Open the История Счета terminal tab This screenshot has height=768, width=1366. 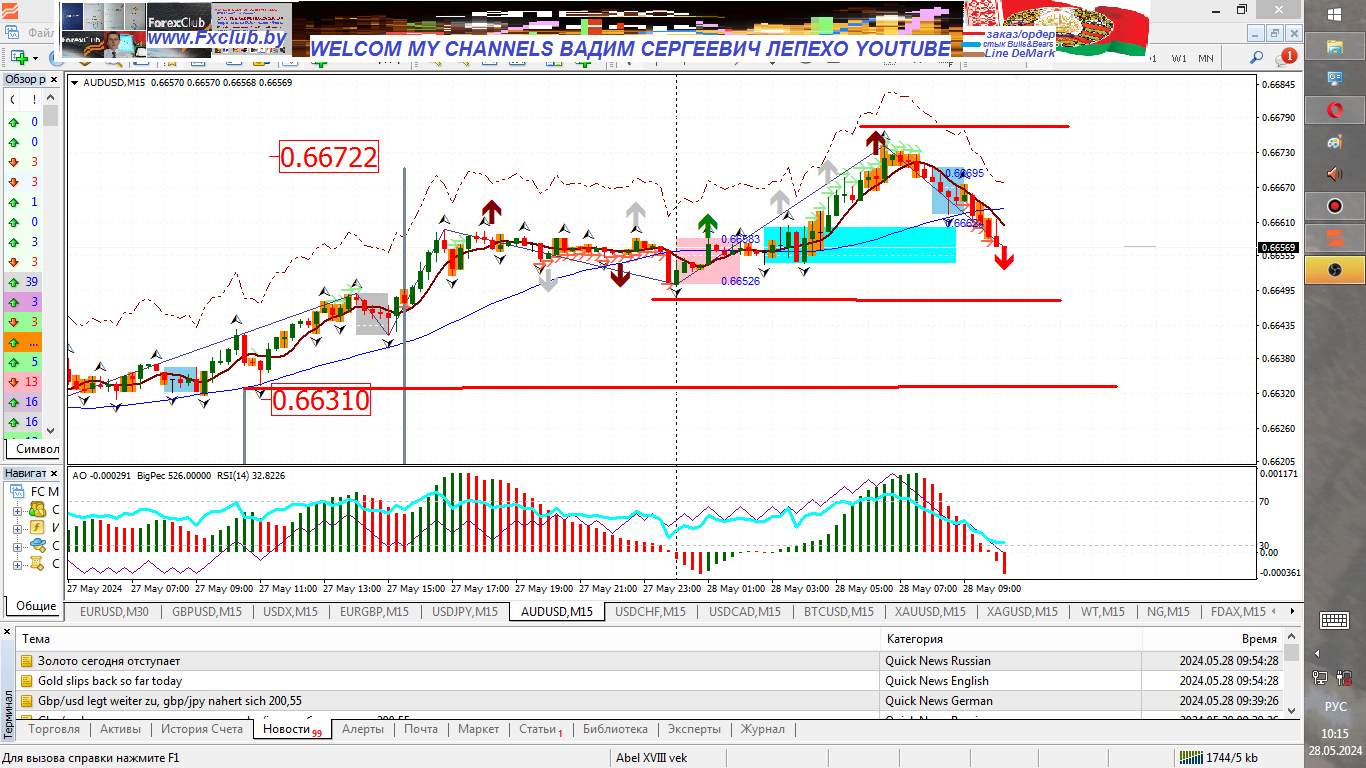click(x=202, y=729)
